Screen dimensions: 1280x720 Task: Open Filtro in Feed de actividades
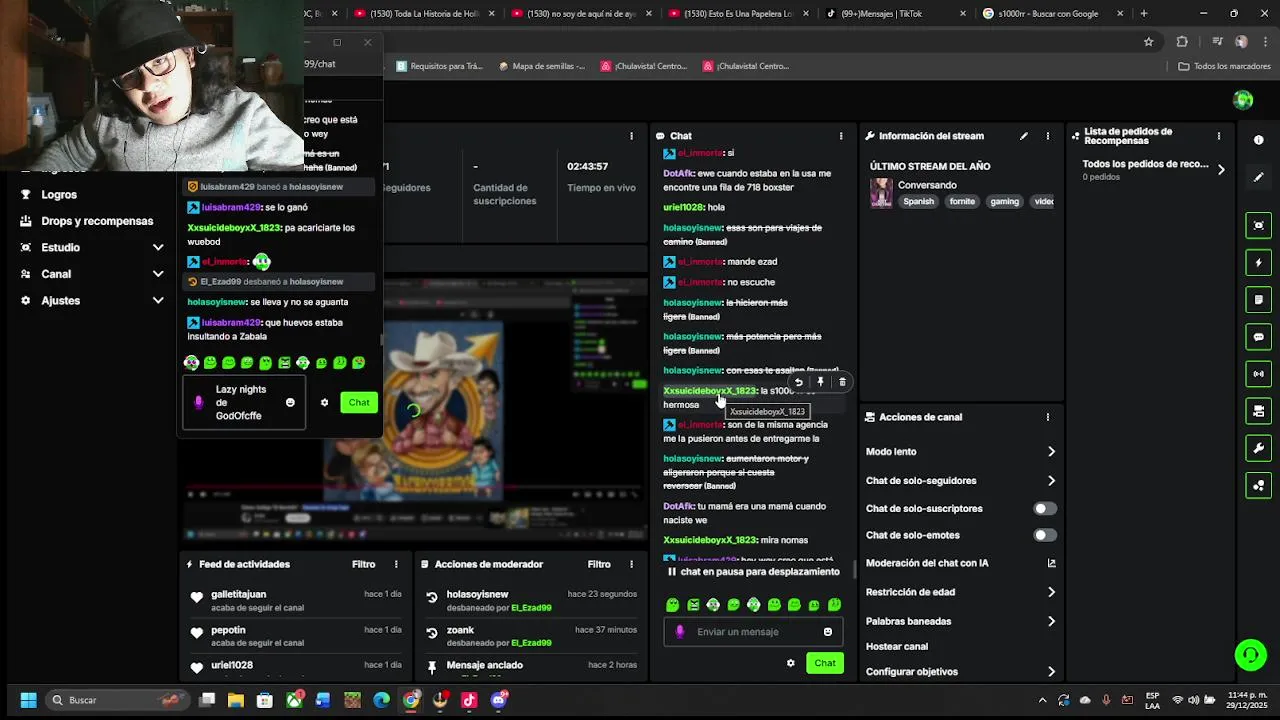tap(363, 564)
